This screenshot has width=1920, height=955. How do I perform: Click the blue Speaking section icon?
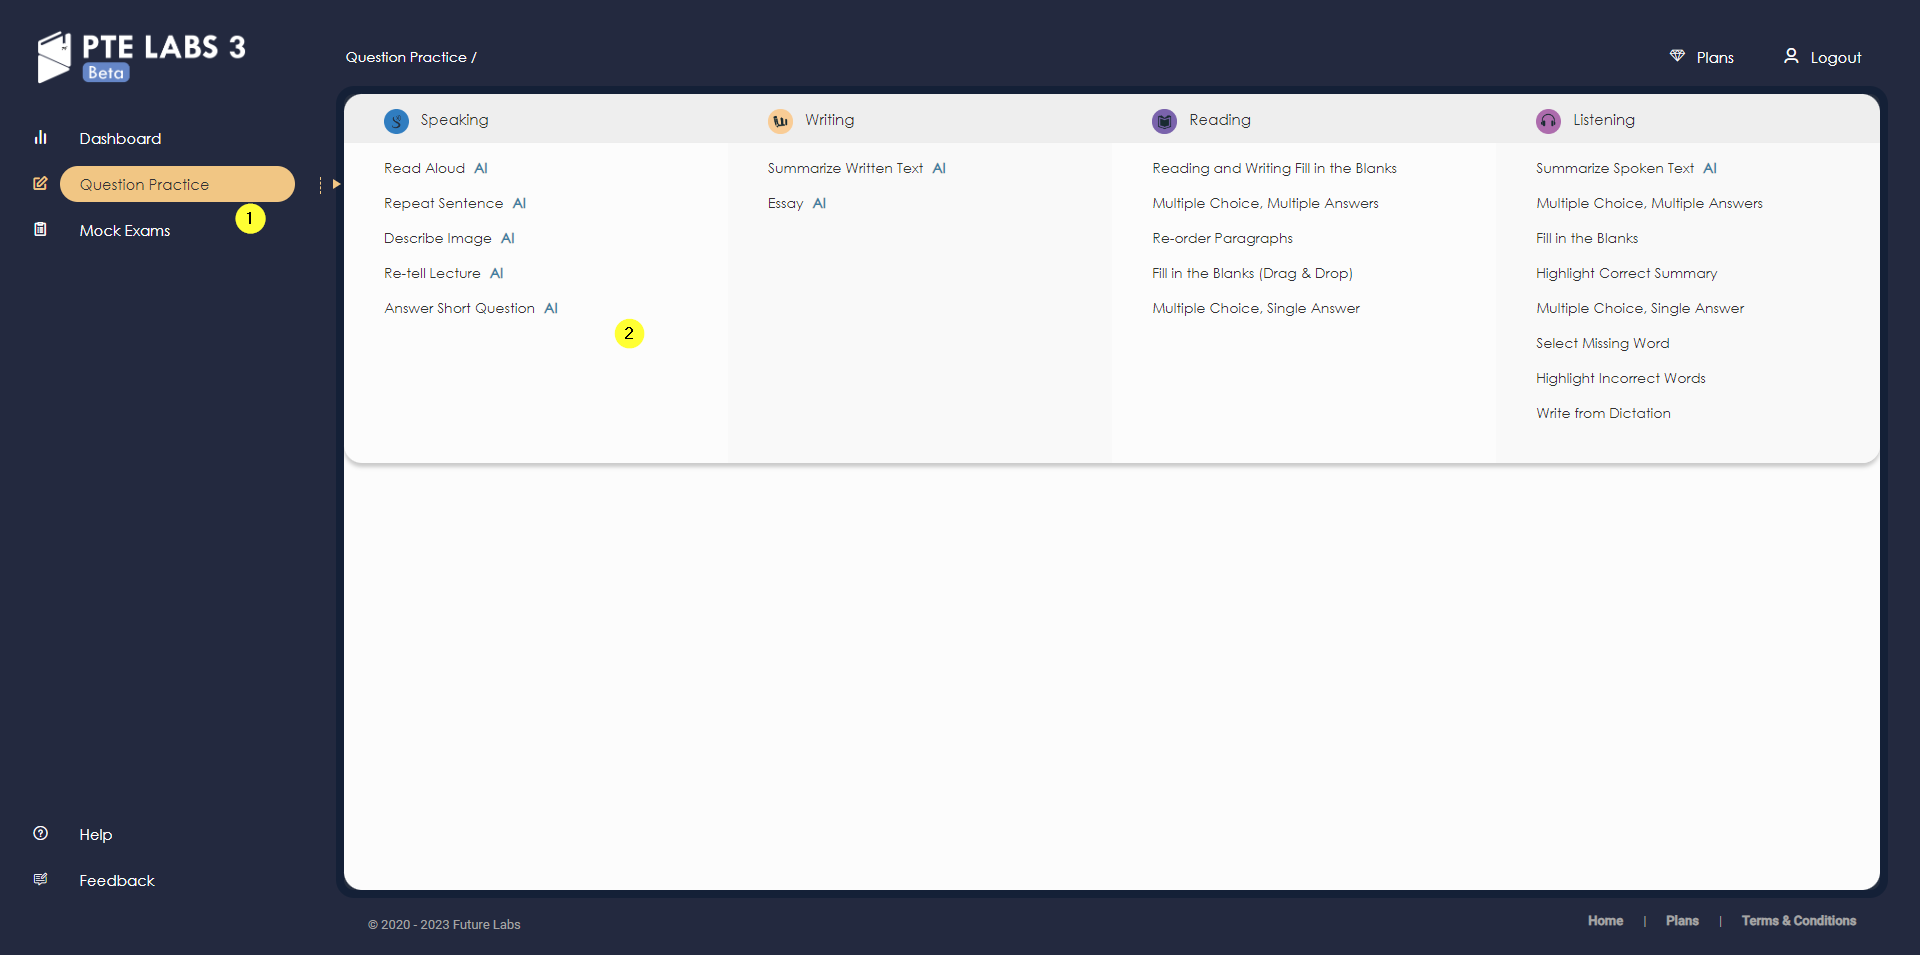(x=396, y=121)
